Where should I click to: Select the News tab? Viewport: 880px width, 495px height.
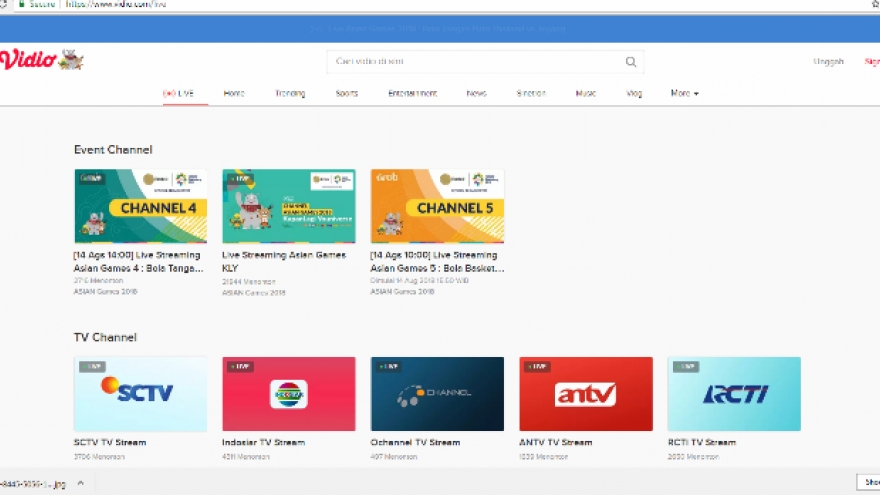[476, 93]
